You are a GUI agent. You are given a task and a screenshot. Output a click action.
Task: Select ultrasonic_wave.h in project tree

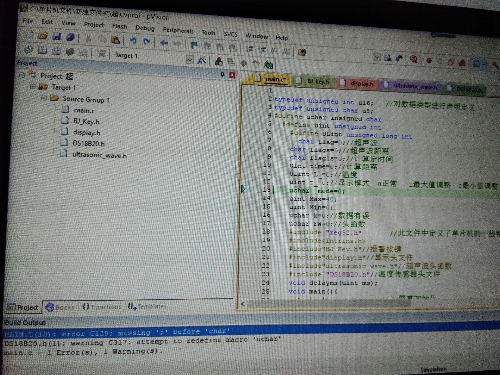click(x=99, y=155)
